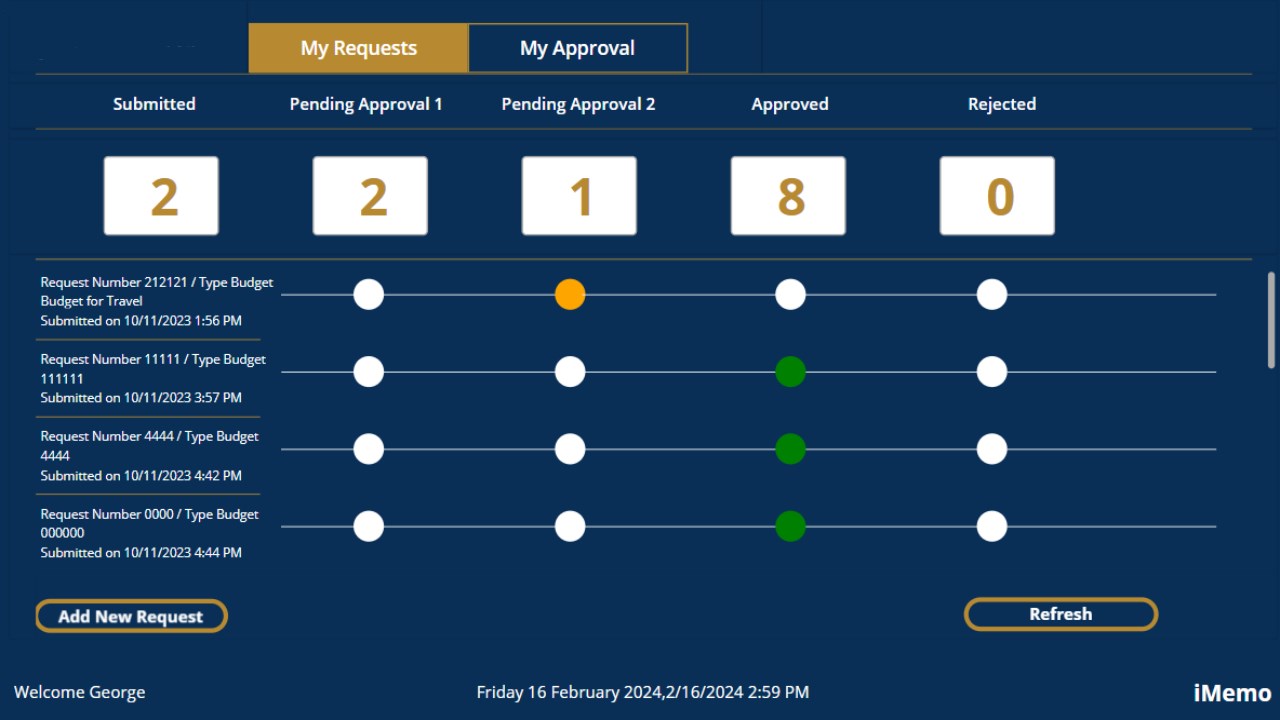Click the Rejected dot for request 0000

pyautogui.click(x=992, y=526)
